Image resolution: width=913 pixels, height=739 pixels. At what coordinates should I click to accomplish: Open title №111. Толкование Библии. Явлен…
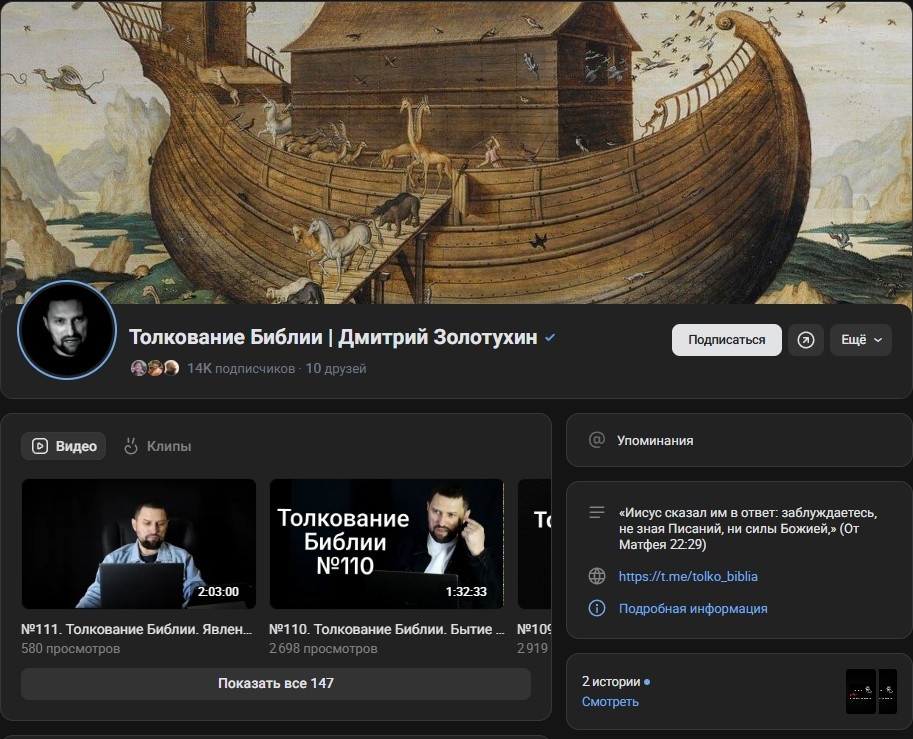point(137,629)
